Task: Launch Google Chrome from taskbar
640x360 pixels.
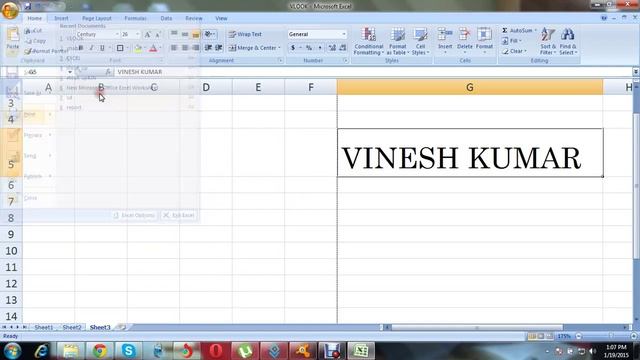Action: 100,351
